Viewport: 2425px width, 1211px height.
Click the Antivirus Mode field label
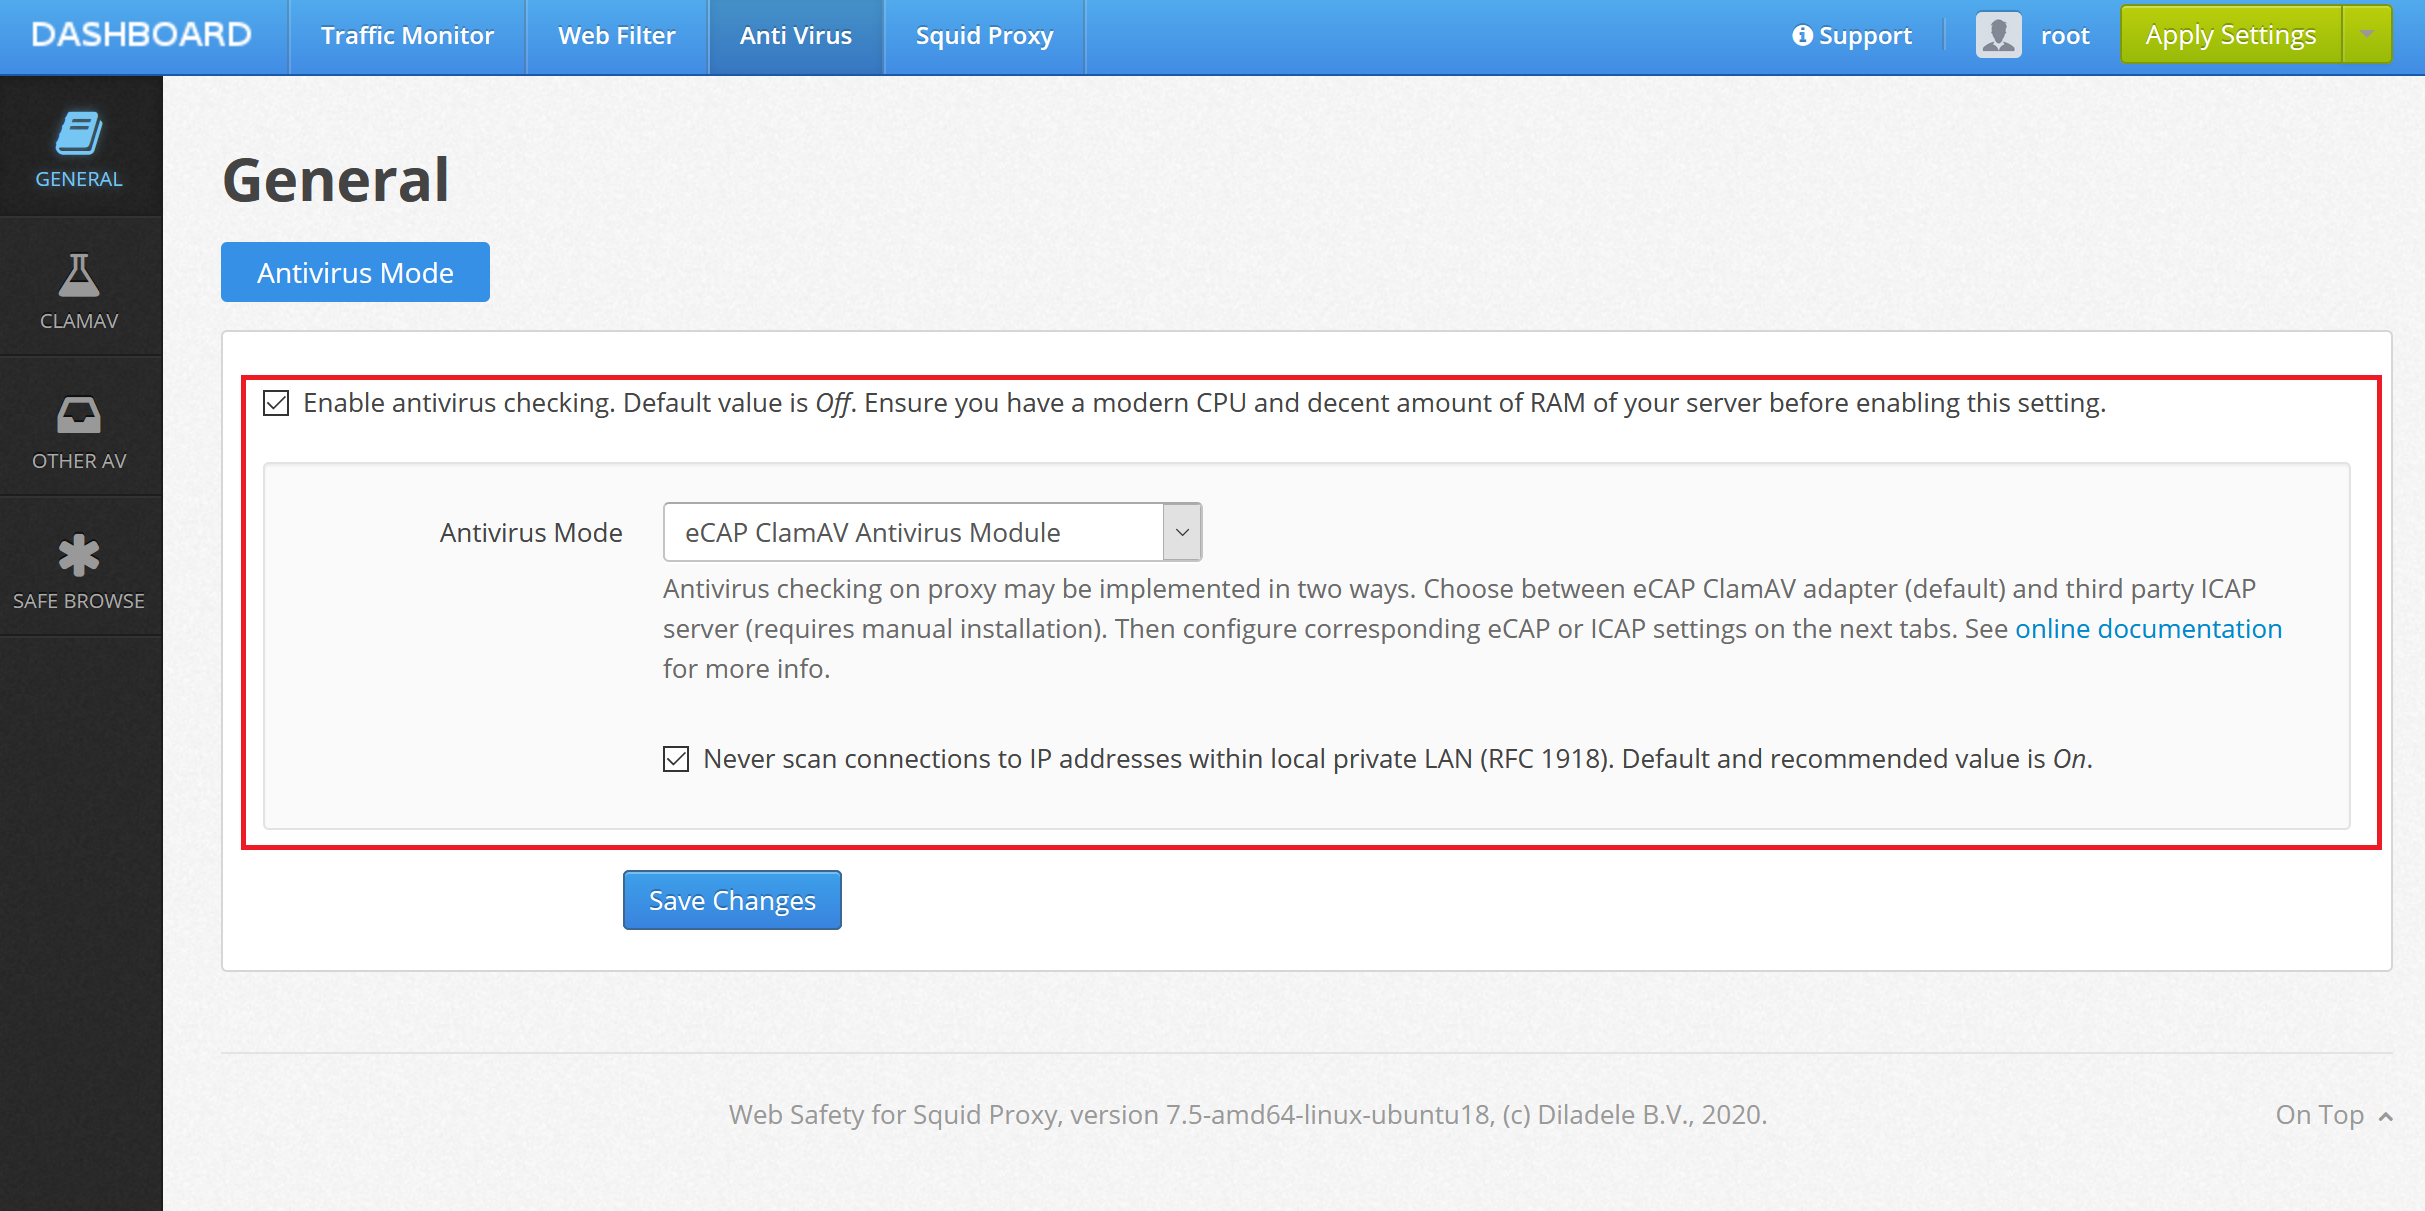531,533
